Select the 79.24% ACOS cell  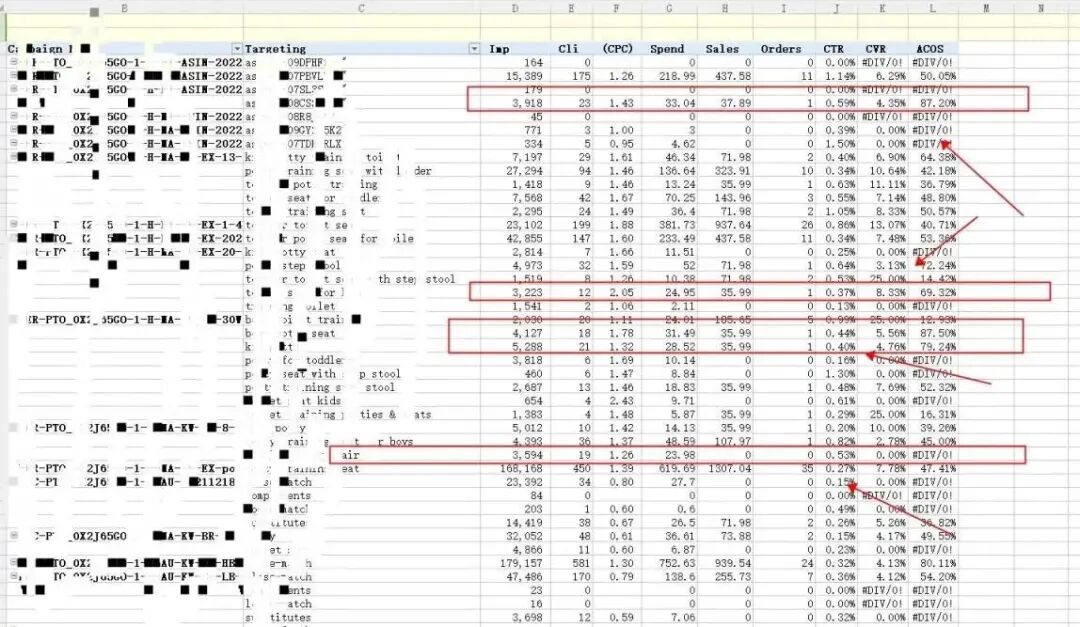pyautogui.click(x=937, y=347)
